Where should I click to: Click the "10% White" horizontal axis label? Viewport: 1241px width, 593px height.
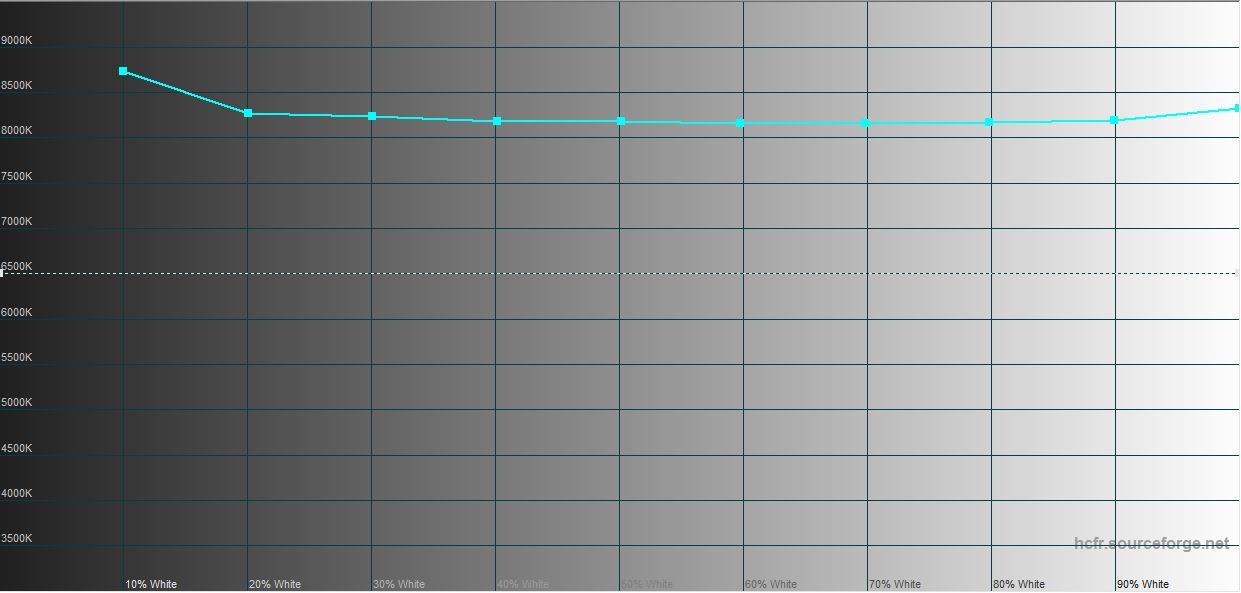[x=151, y=584]
